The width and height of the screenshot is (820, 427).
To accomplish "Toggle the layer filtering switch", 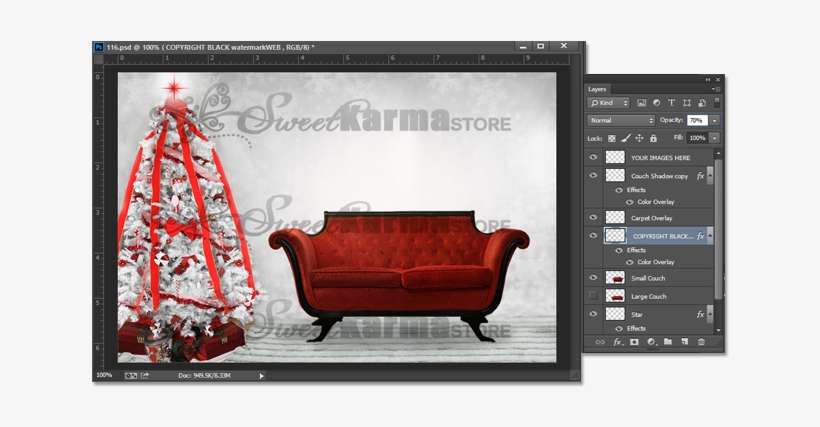I will pos(717,101).
